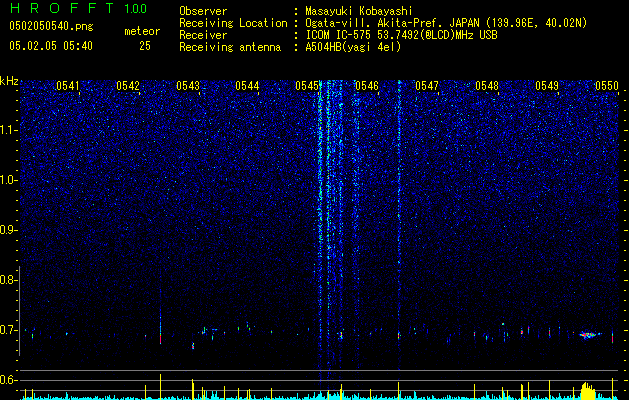Click the 1.0 kHz axis label
Image resolution: width=629 pixels, height=400 pixels.
pyautogui.click(x=8, y=180)
